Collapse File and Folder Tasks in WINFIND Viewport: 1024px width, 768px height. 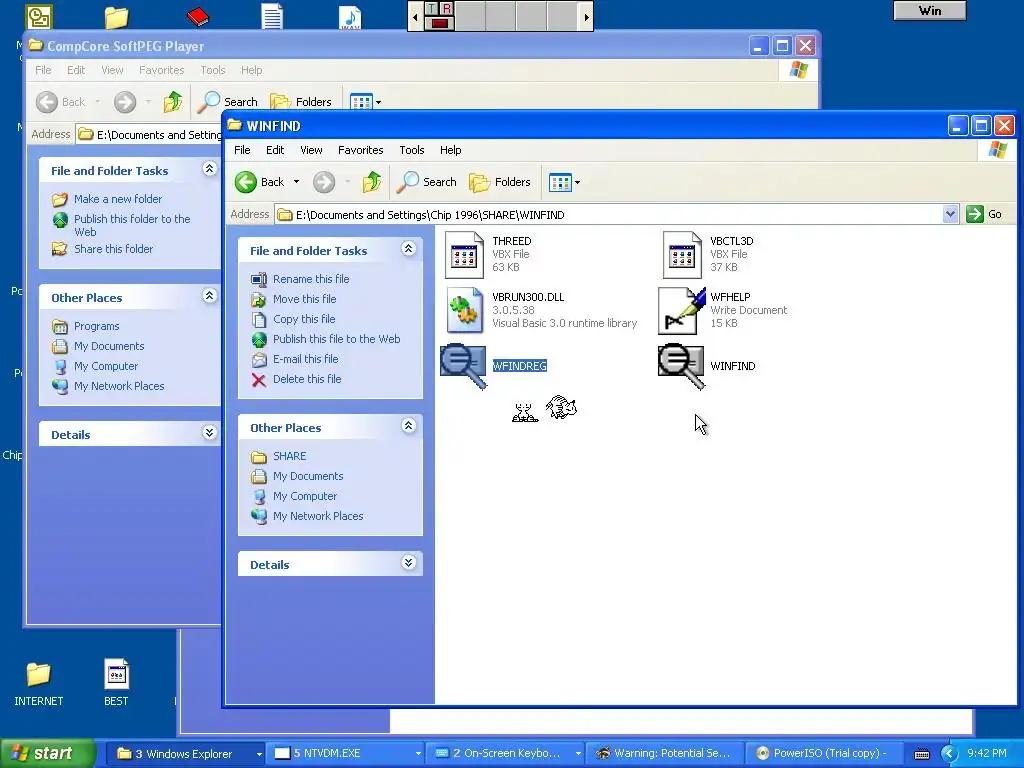point(408,249)
